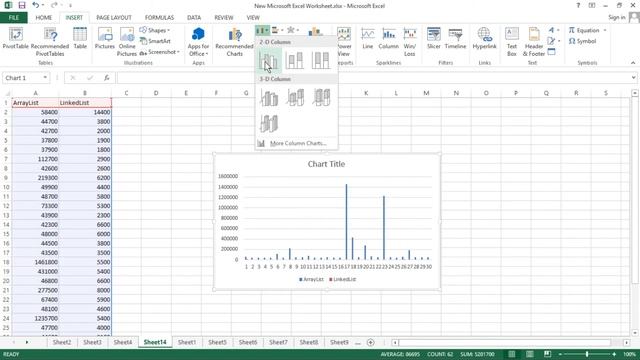The image size is (640, 360).
Task: Choose 3-D Stacked Column chart
Action: [295, 98]
